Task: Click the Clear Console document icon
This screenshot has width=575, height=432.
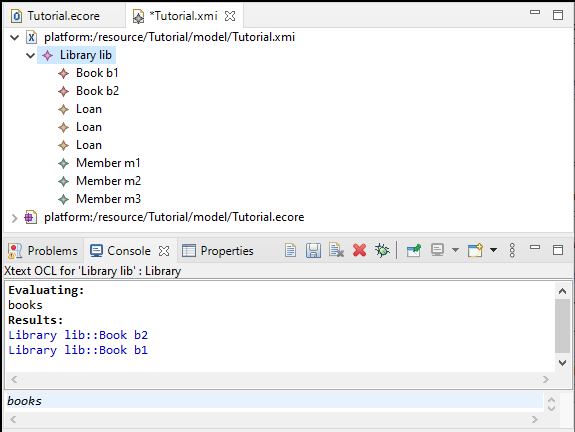Action: (x=290, y=251)
